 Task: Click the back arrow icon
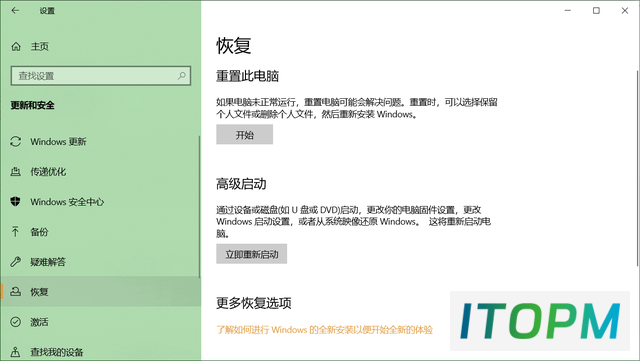15,11
